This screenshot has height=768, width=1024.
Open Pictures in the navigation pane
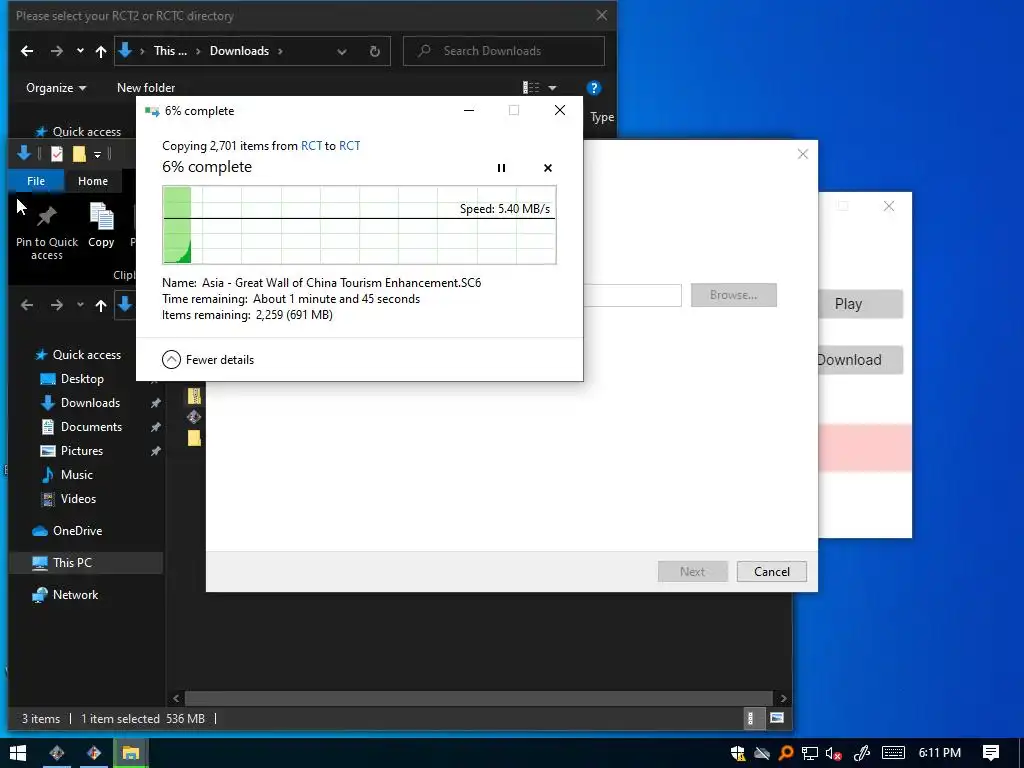point(81,451)
